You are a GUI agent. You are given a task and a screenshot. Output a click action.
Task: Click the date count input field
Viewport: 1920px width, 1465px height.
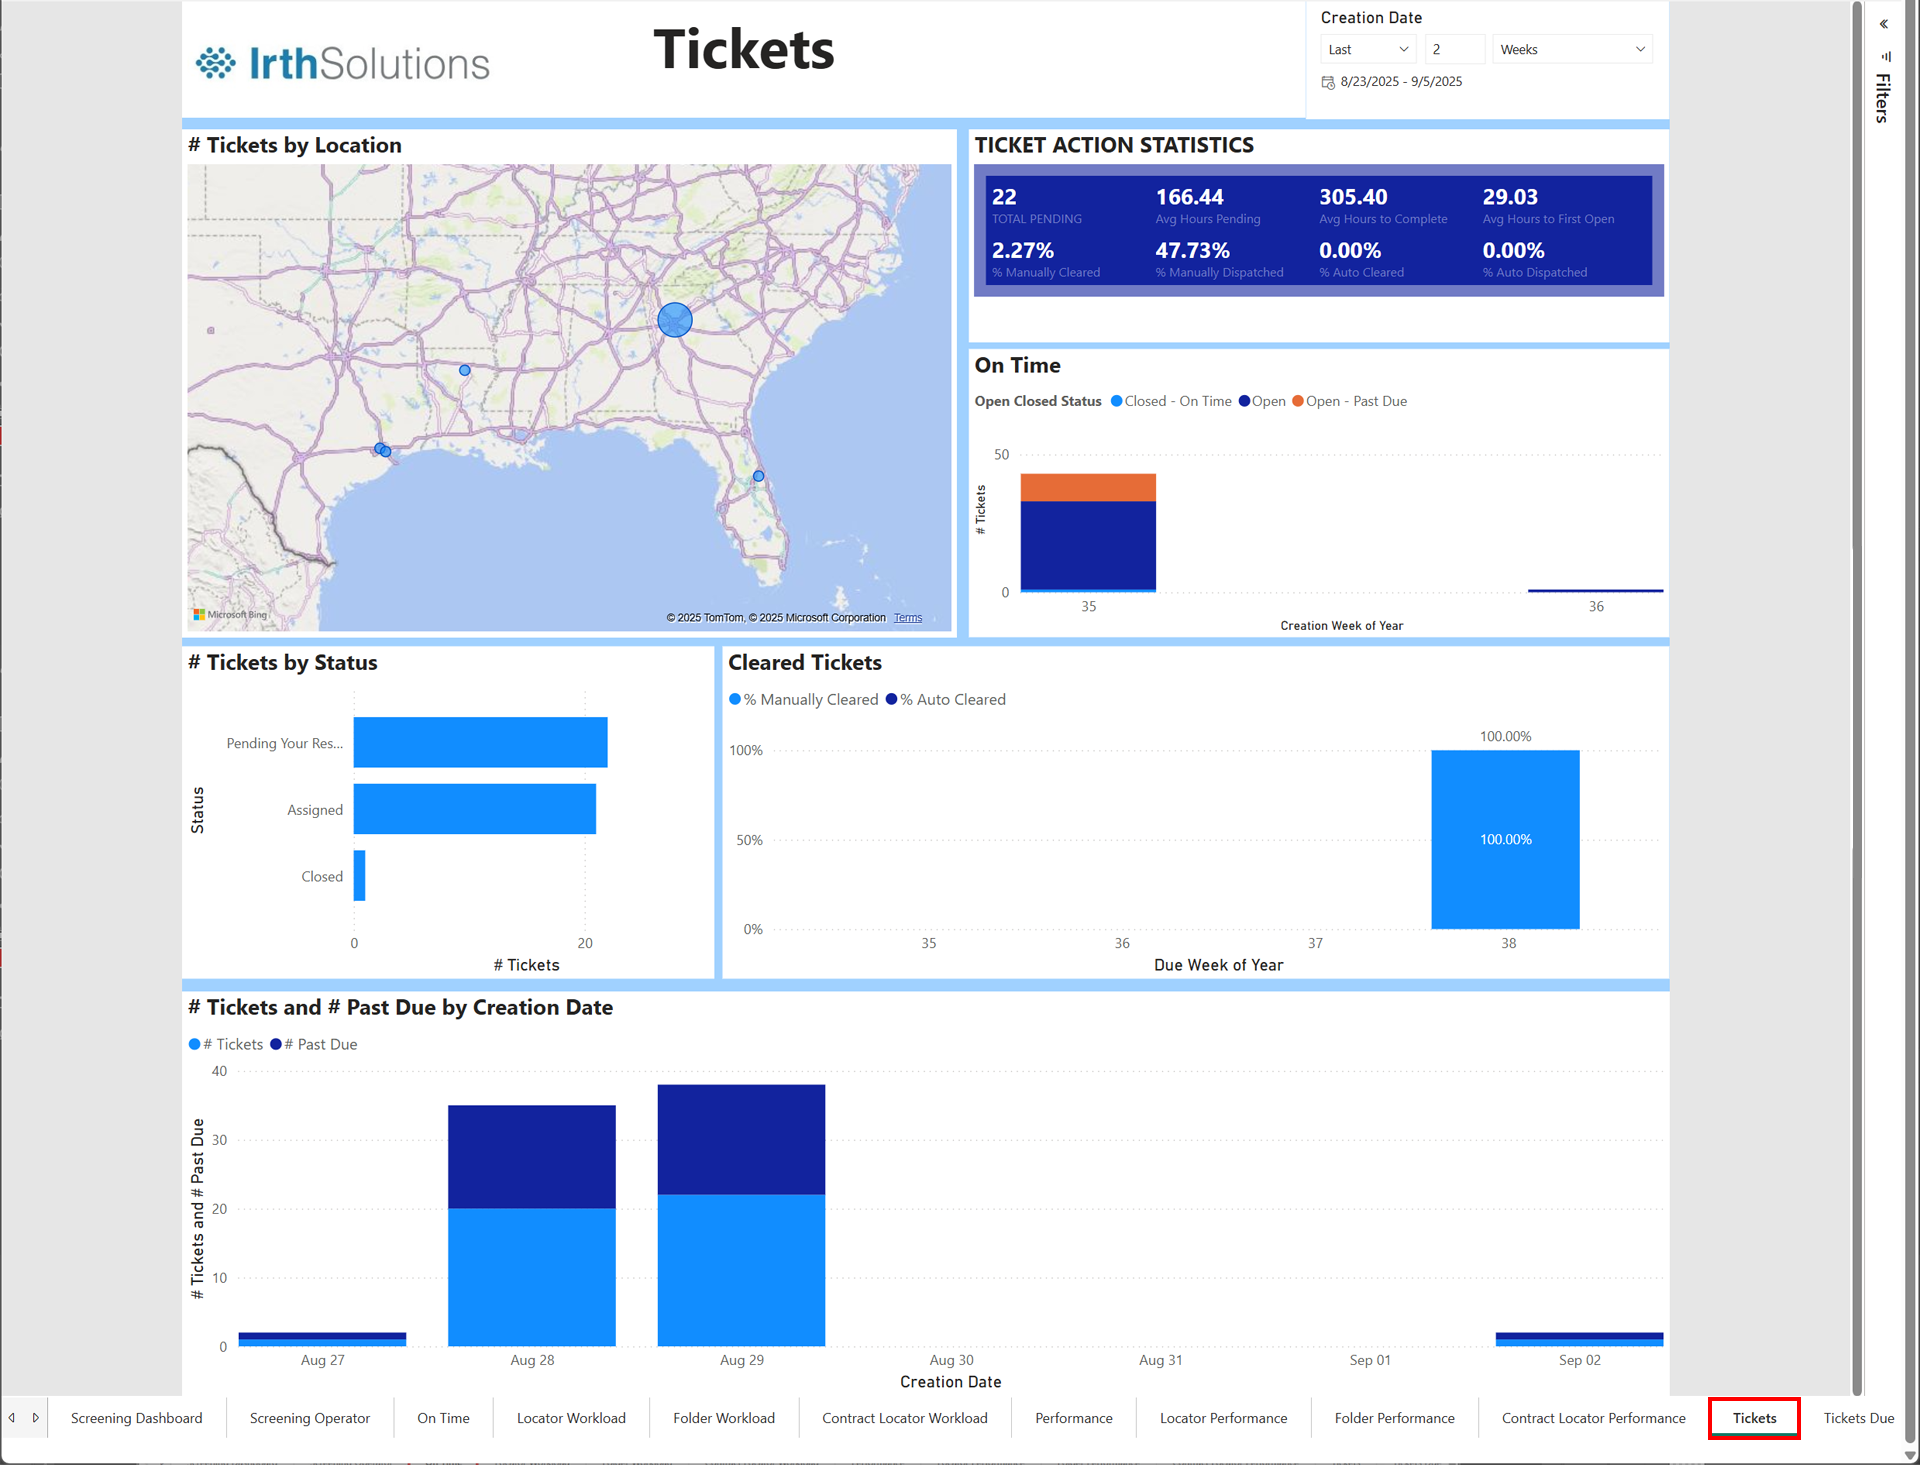click(x=1453, y=49)
